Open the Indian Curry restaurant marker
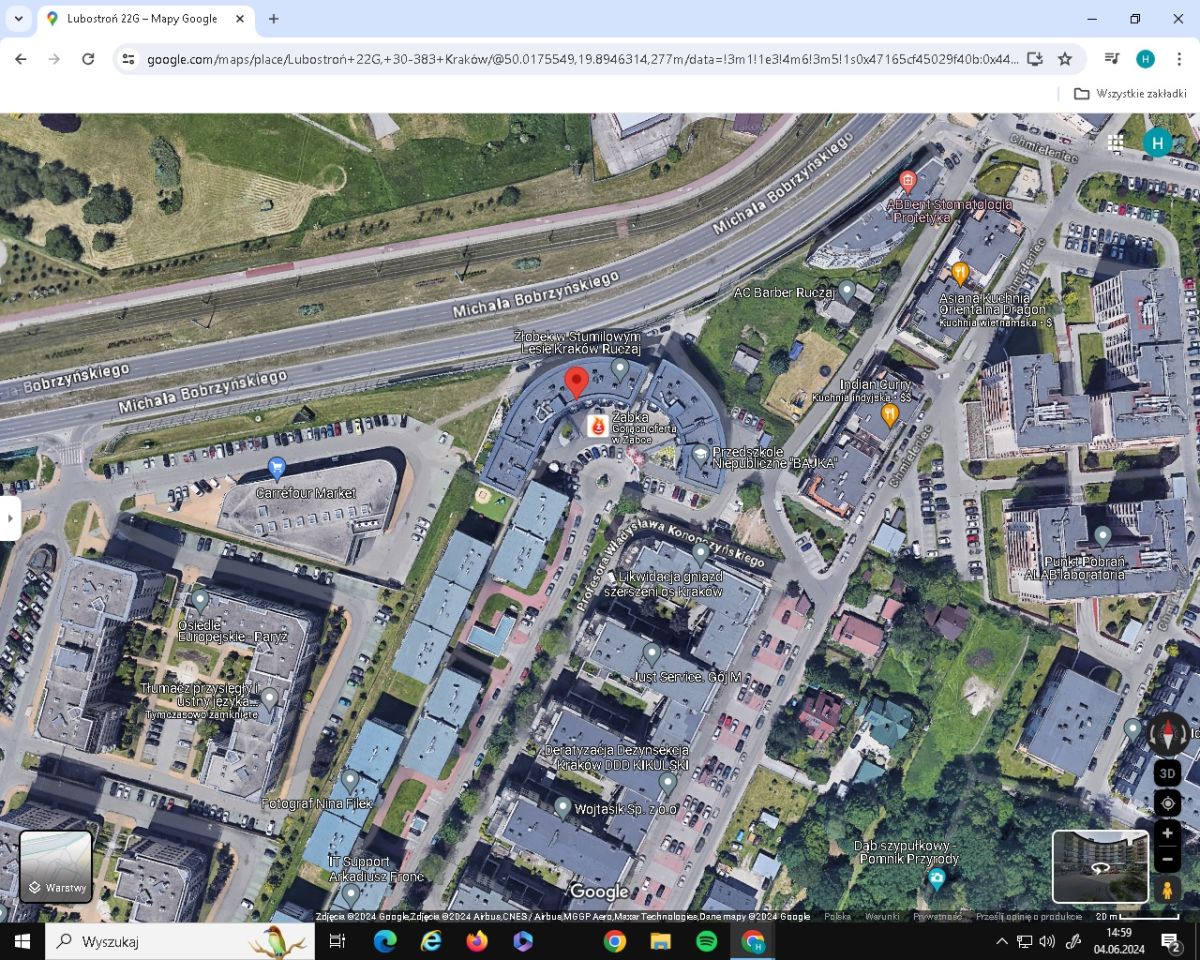 [x=889, y=414]
